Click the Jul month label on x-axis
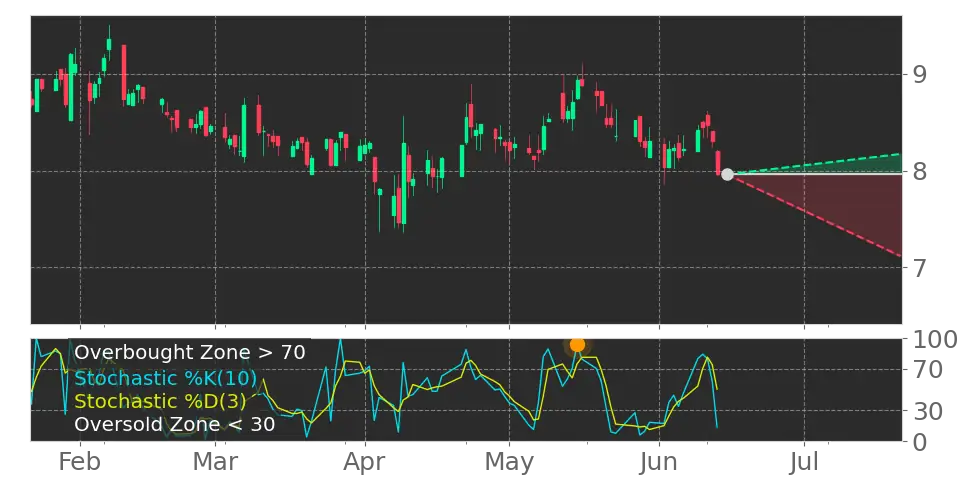 coord(805,462)
